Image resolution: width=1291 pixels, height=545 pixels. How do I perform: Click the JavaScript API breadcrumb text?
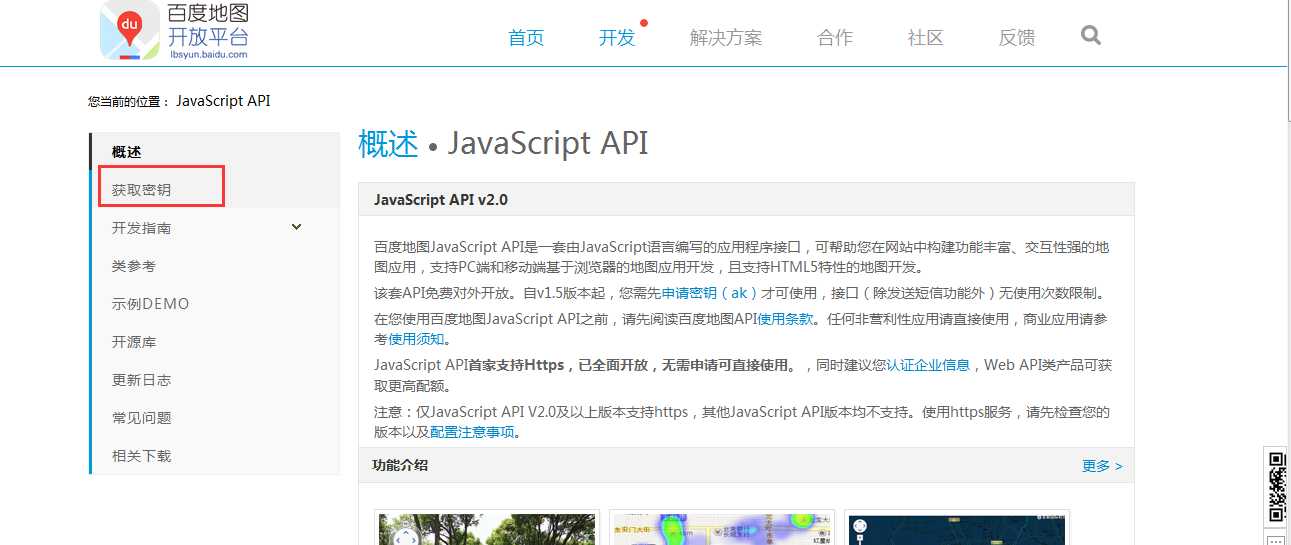[223, 101]
